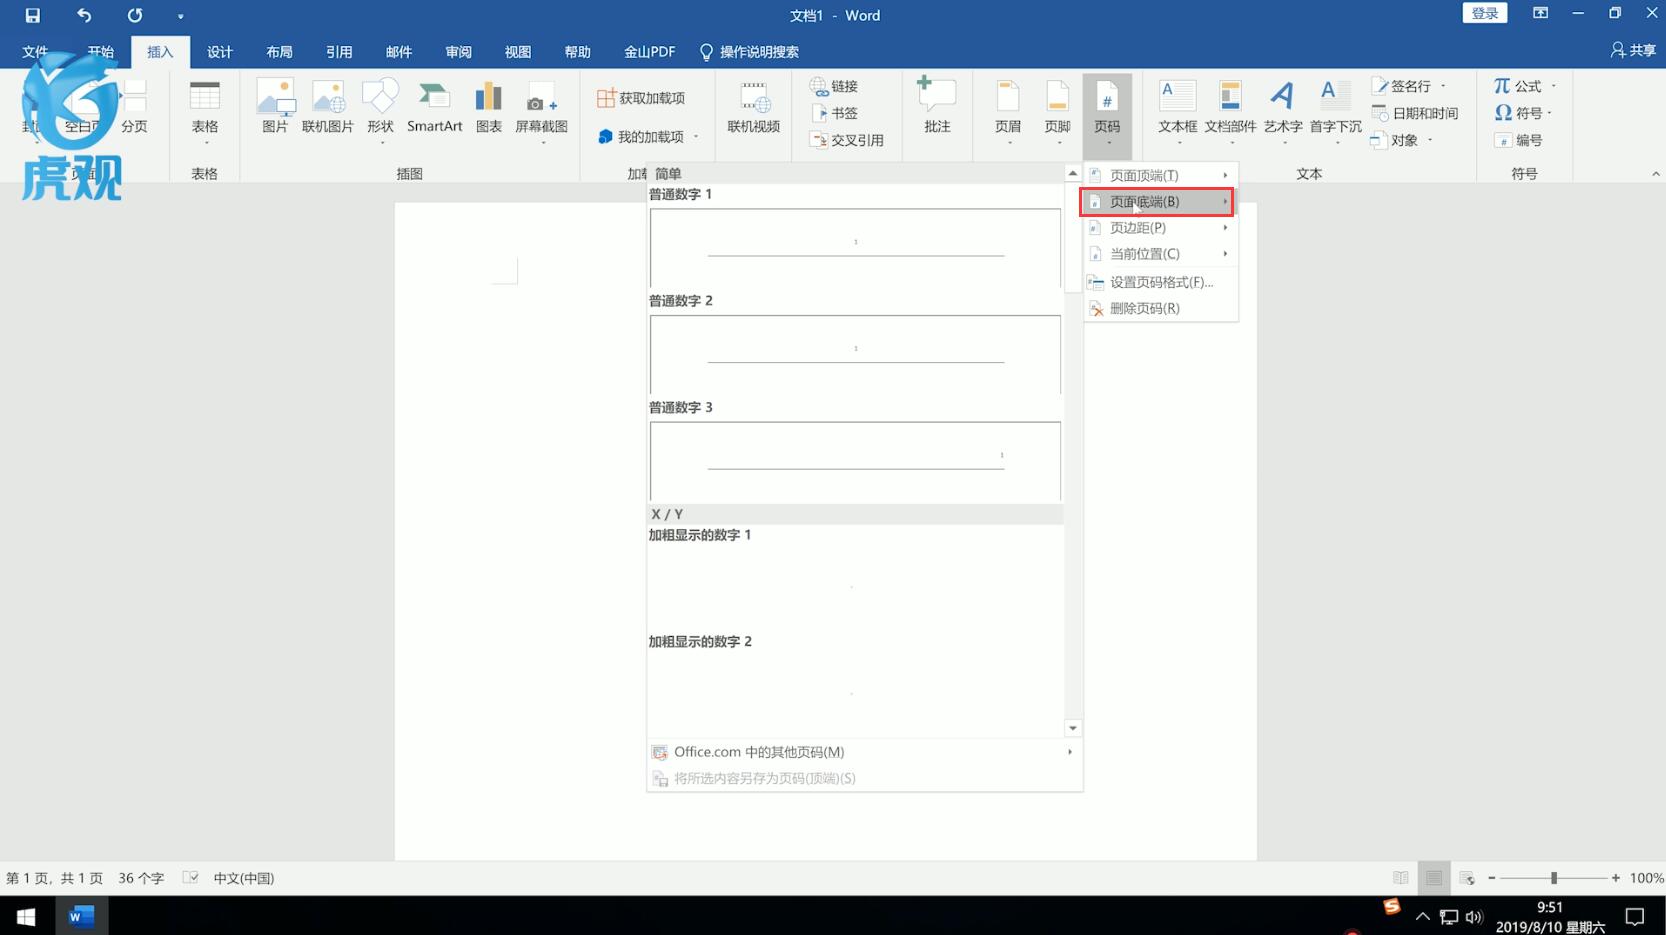The width and height of the screenshot is (1666, 935).
Task: Insert 联机视频 online video
Action: 753,106
